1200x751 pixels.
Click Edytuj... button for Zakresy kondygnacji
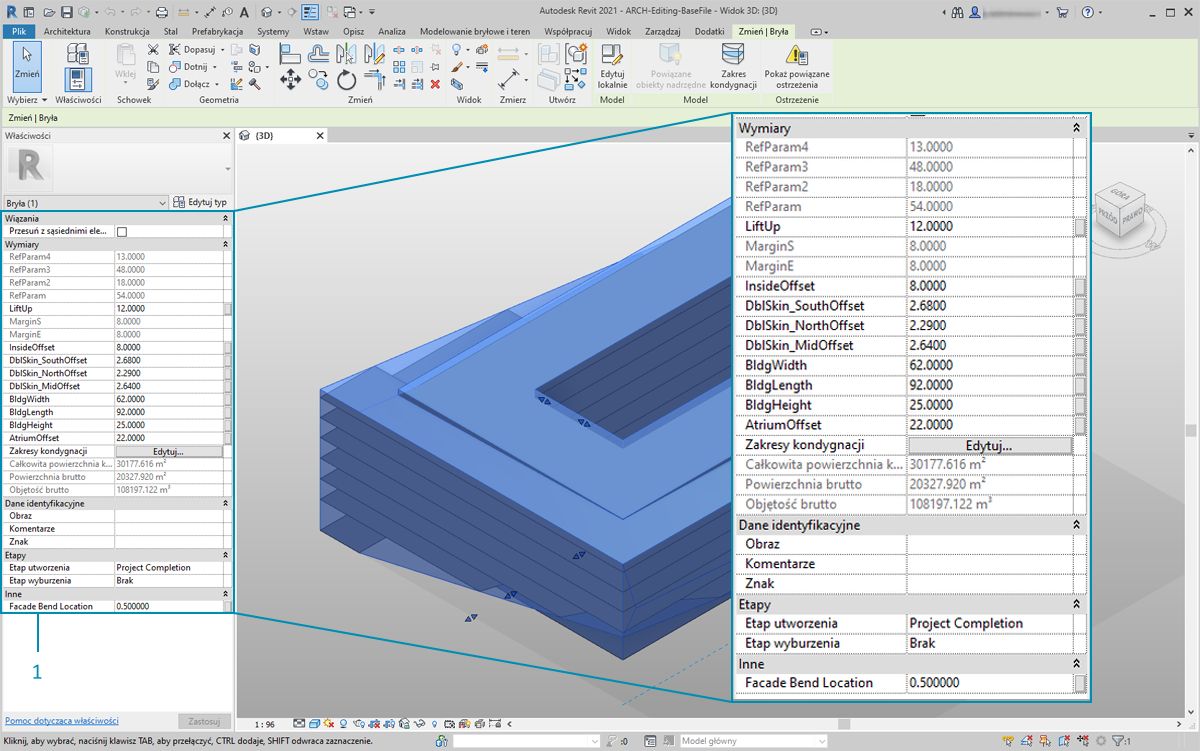[x=169, y=451]
